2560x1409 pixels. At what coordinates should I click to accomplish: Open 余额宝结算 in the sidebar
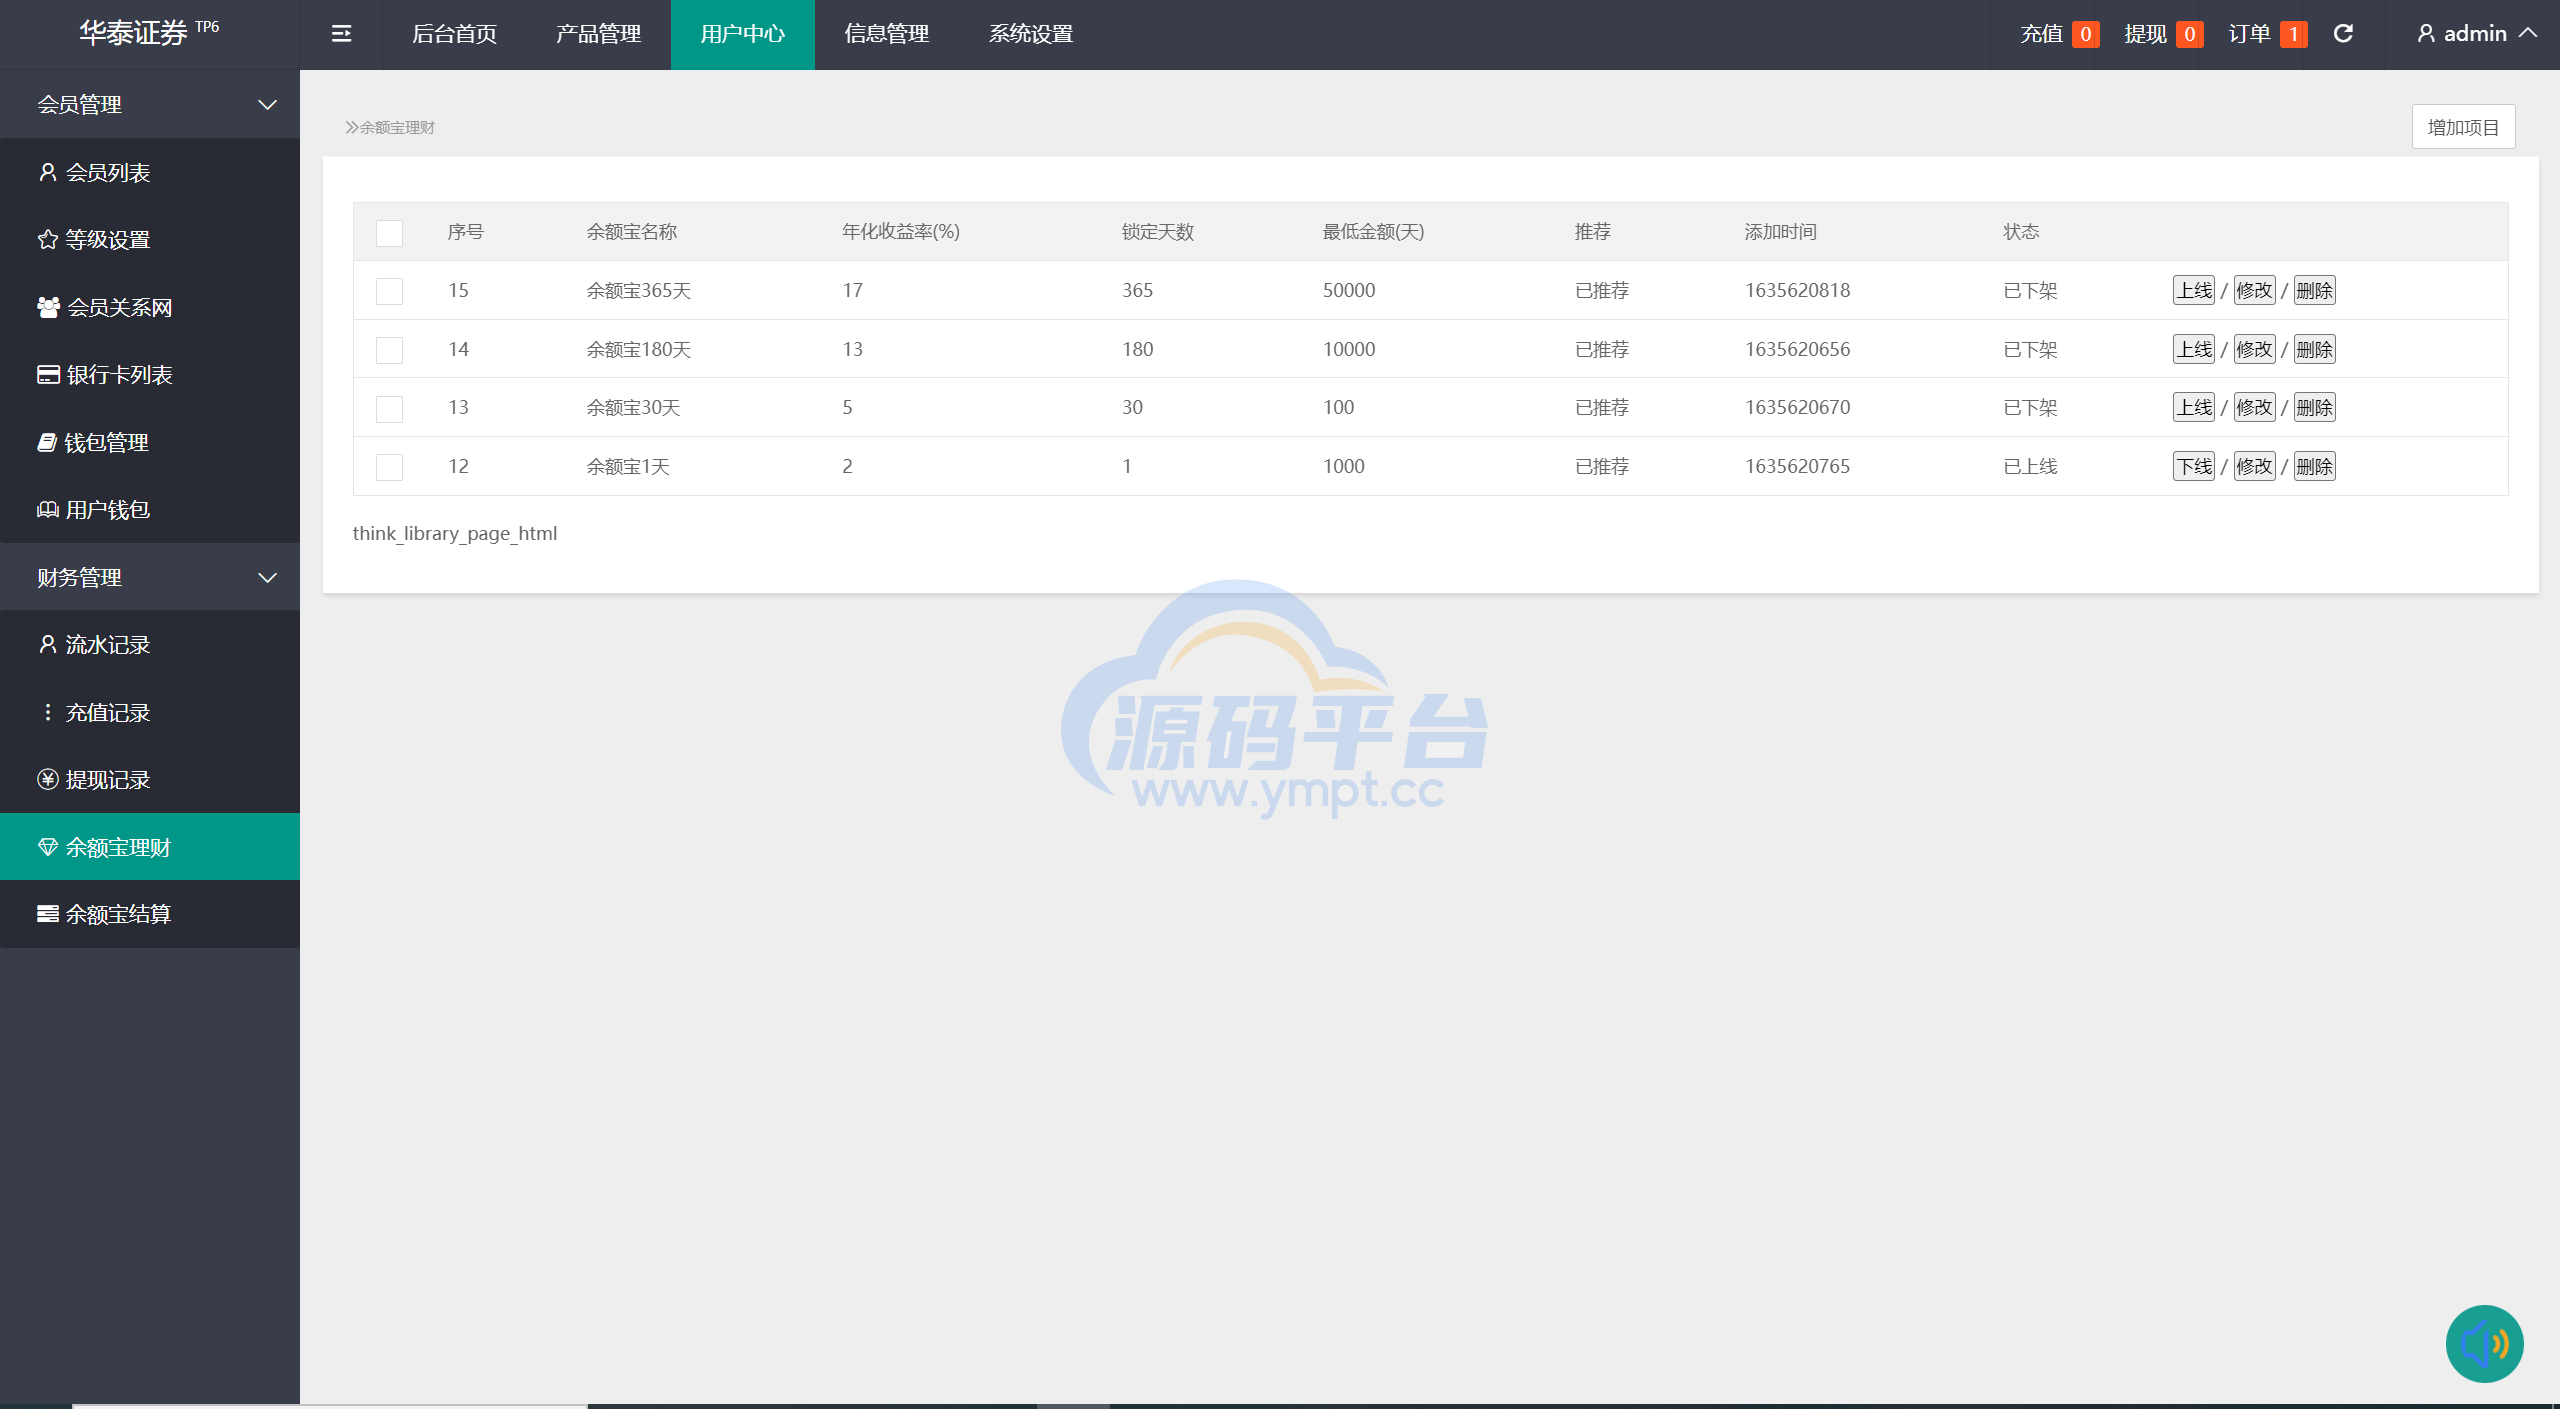[x=150, y=914]
